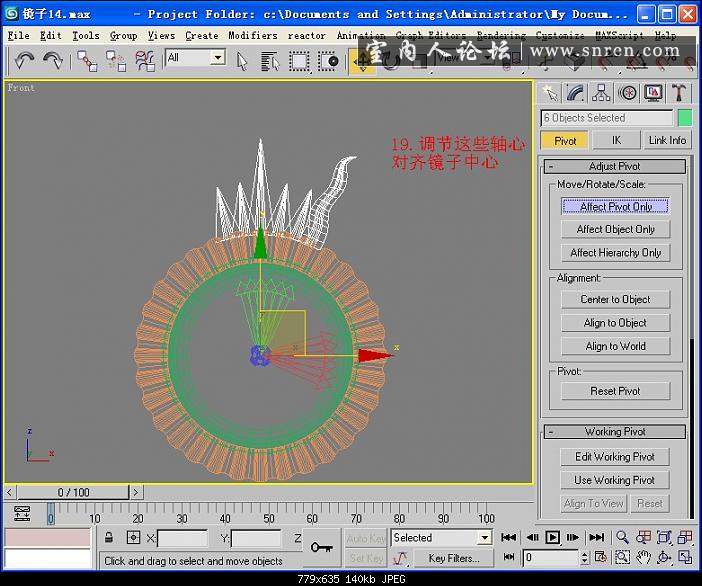
Task: Click the Center to Object button
Action: pos(615,299)
